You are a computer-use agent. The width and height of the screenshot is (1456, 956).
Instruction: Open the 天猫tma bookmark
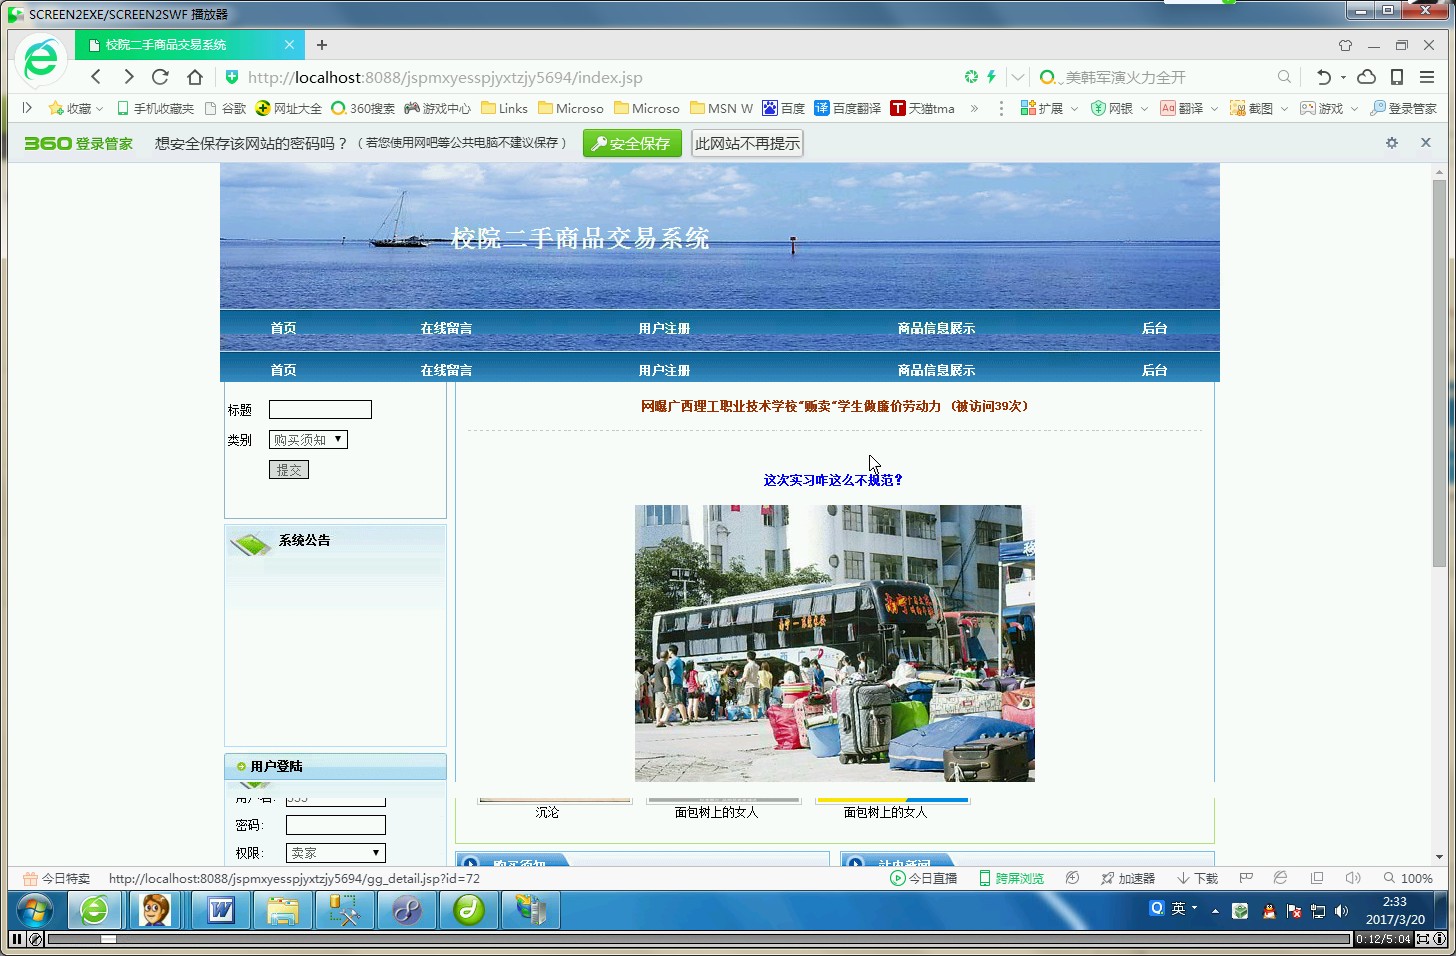click(x=923, y=108)
